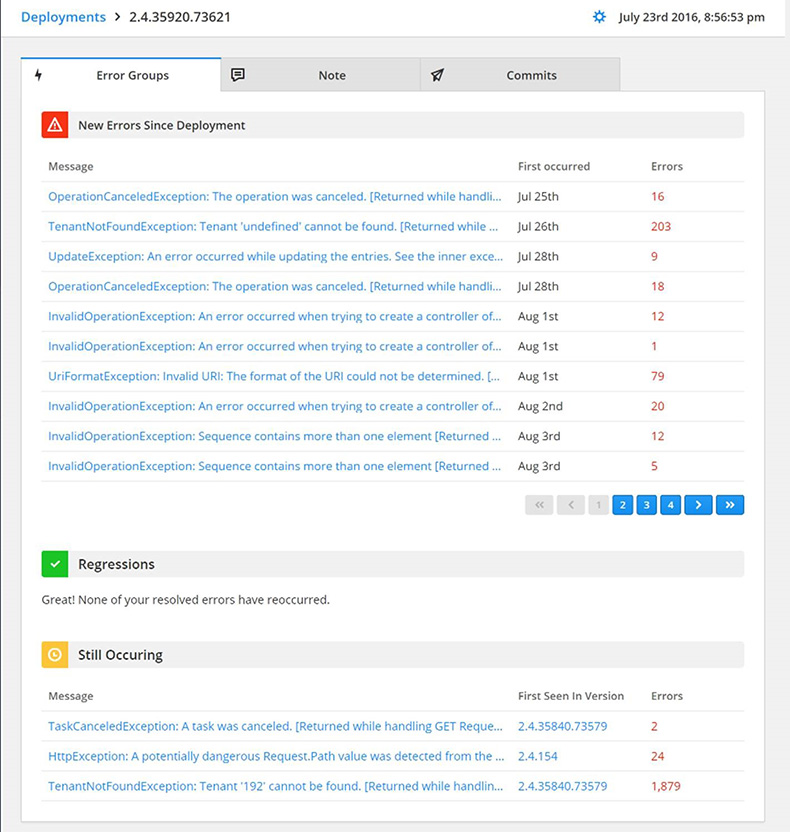Click the speech bubble Note icon
The image size is (790, 832).
237,75
